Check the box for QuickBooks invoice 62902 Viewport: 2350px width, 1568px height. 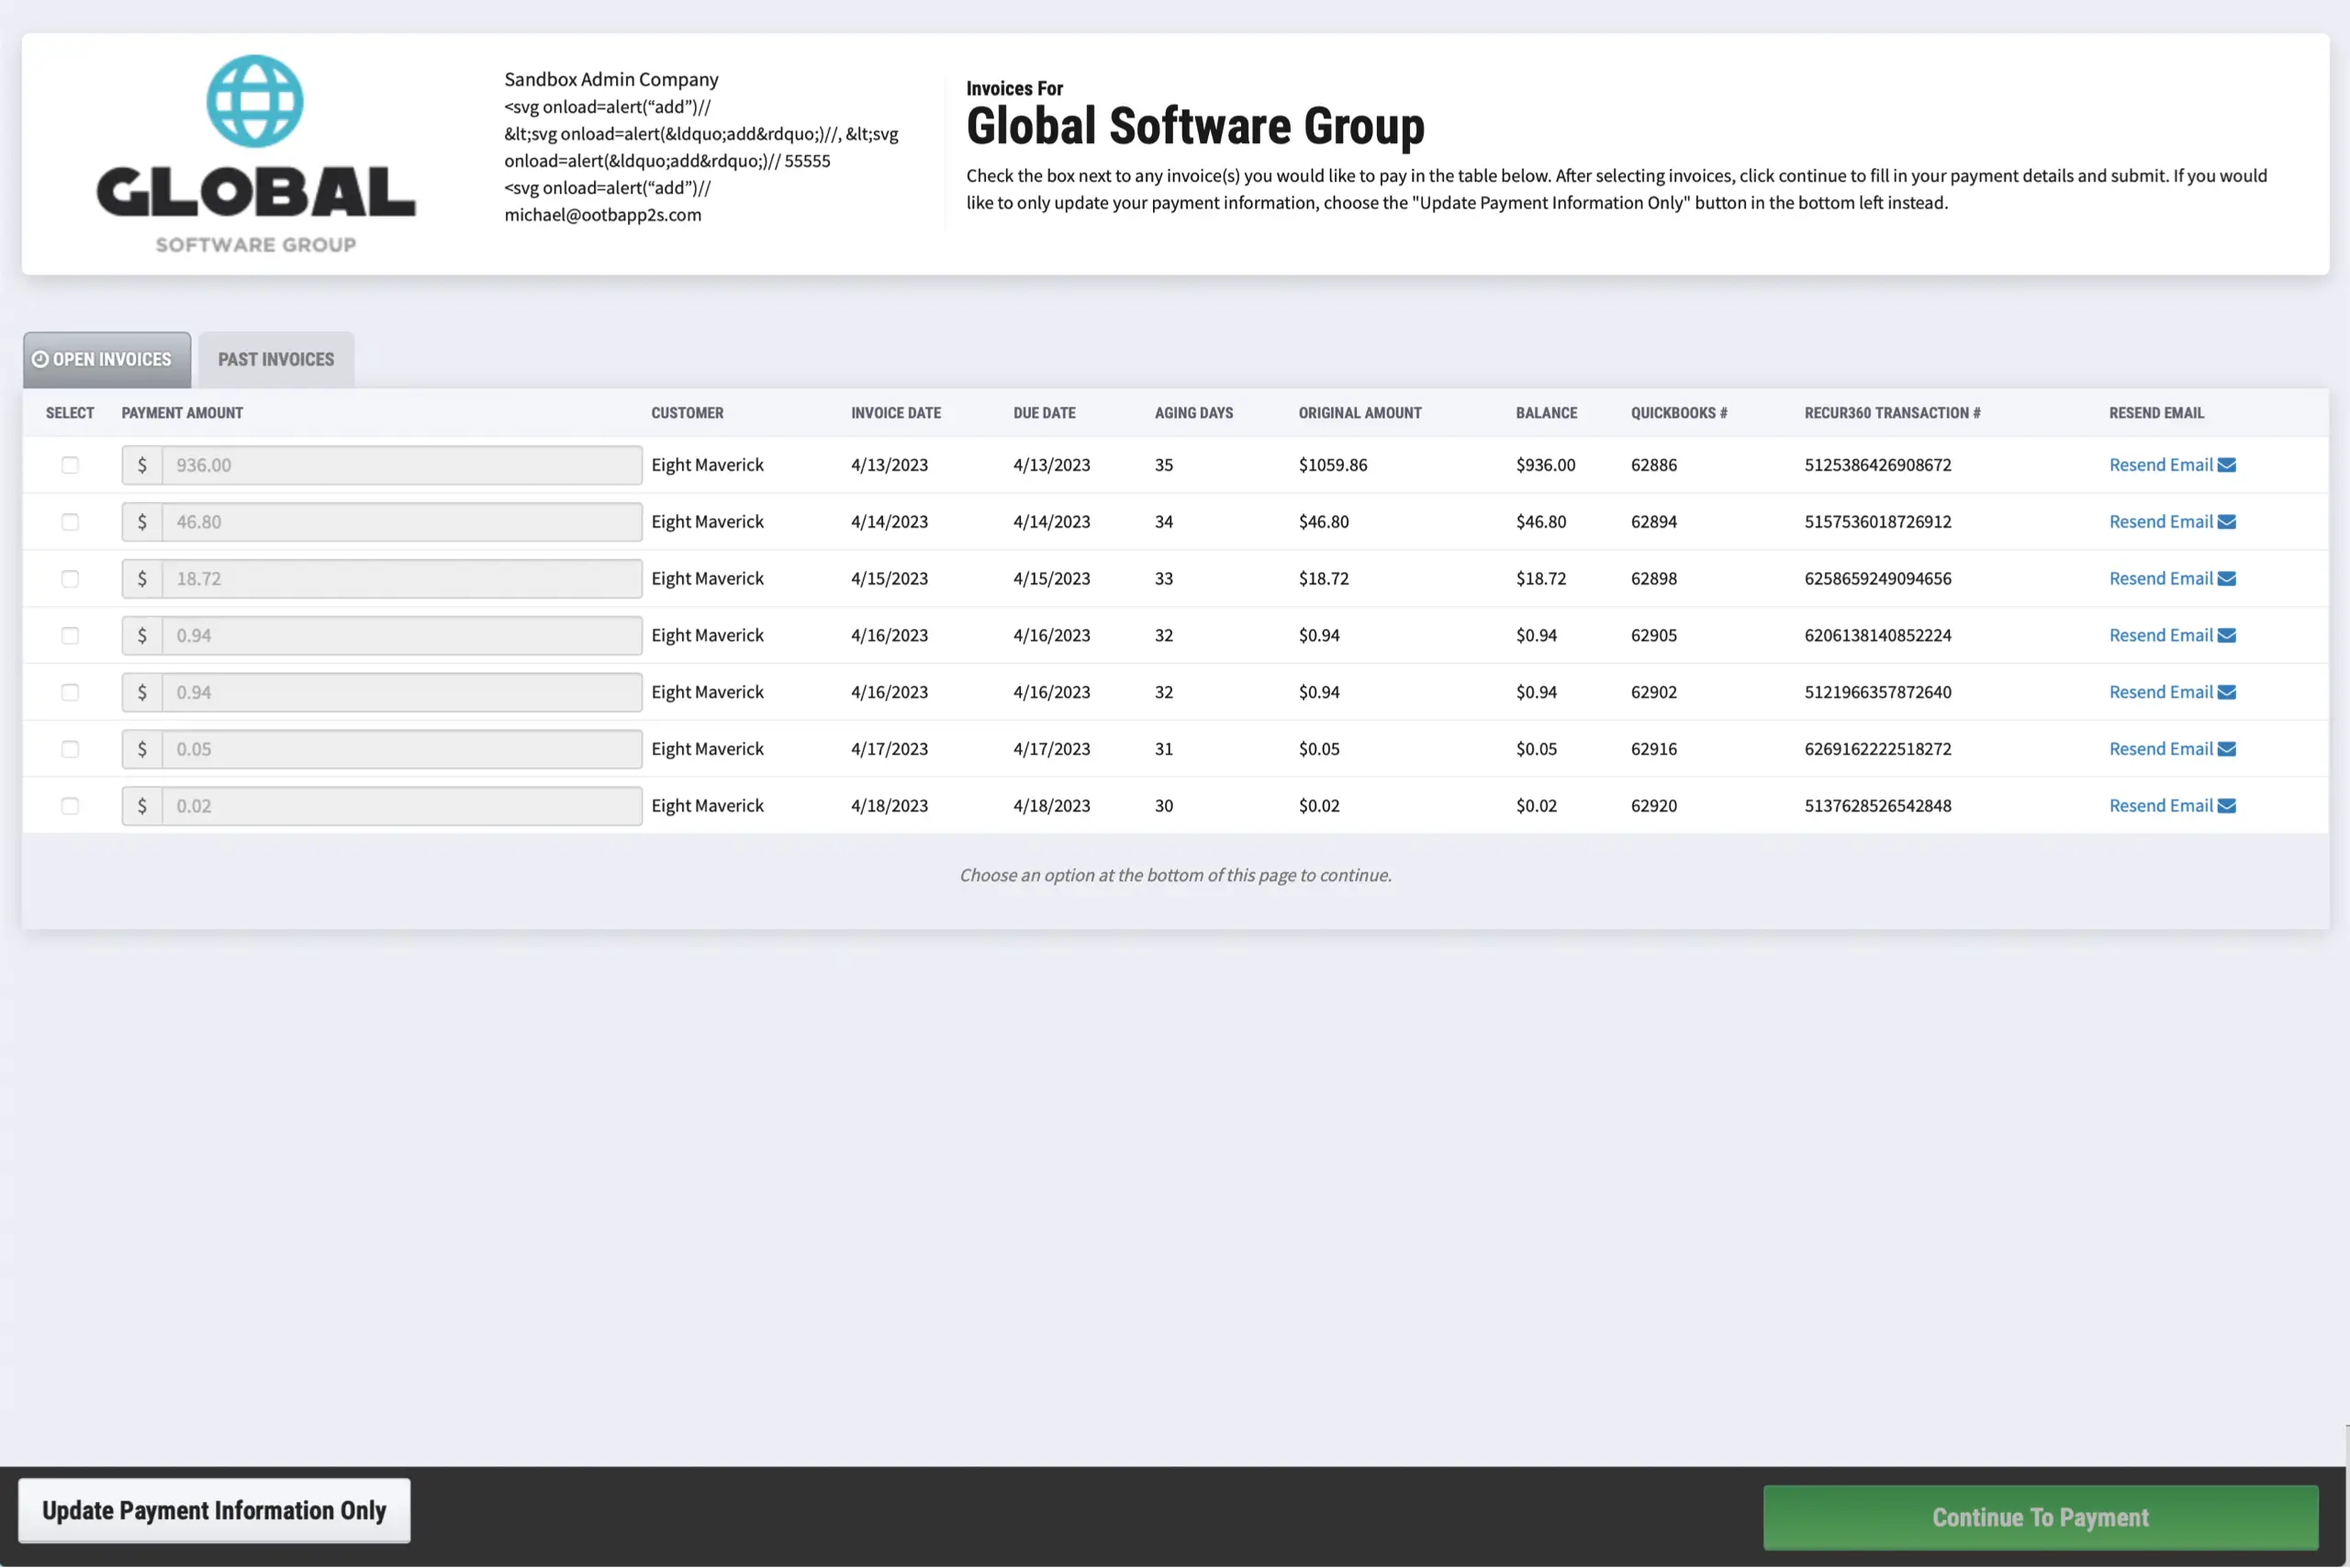coord(70,693)
